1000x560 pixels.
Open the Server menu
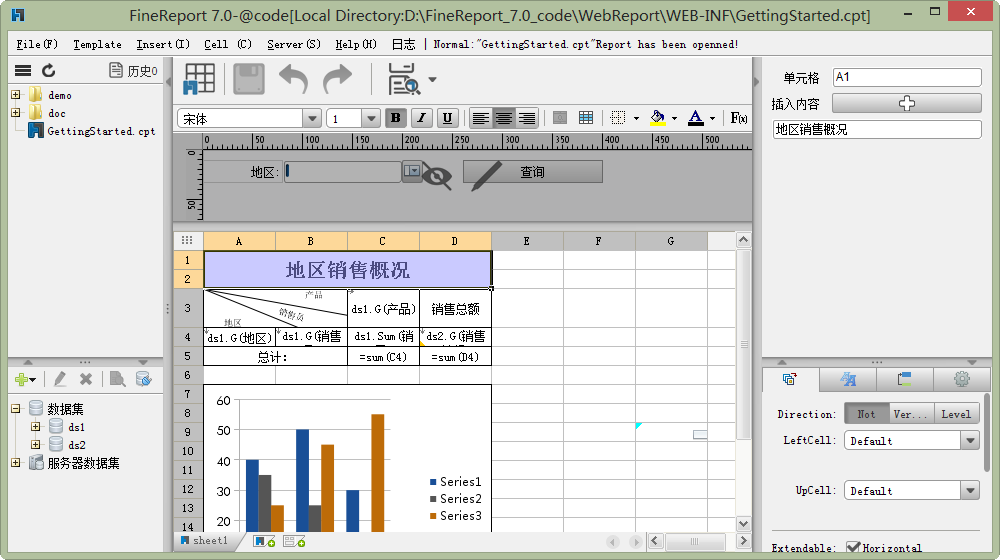point(293,44)
